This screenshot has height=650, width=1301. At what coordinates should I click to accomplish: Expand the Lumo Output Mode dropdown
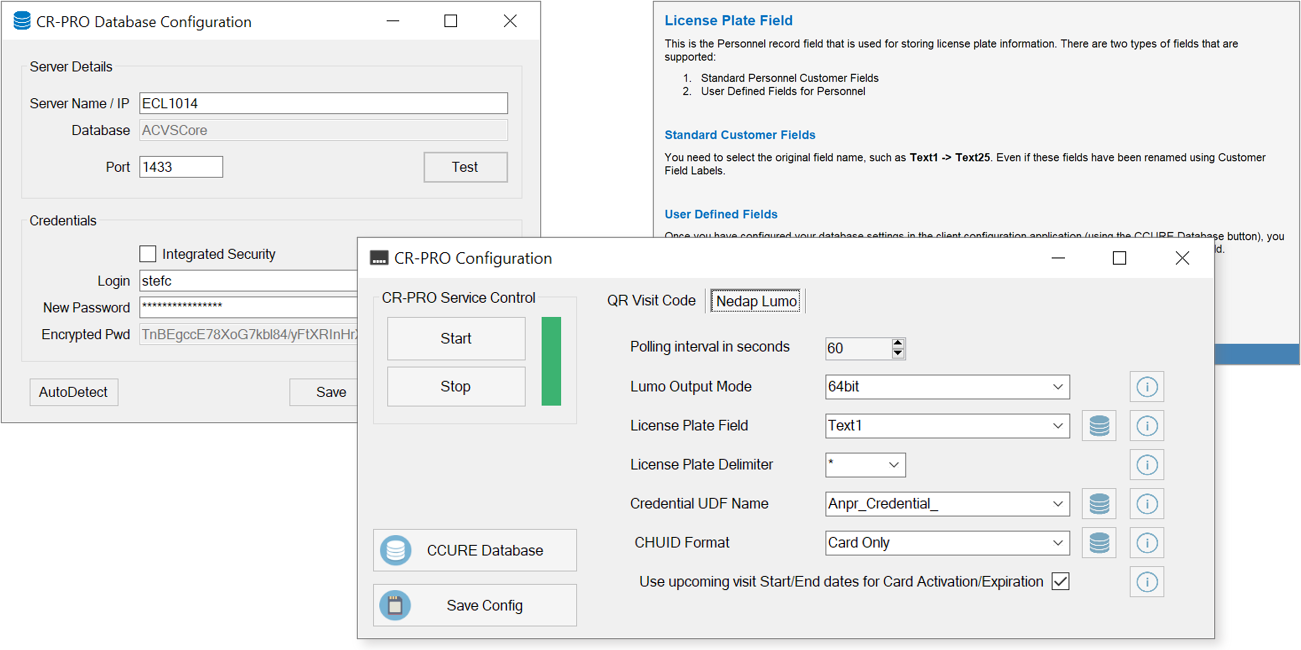tap(1058, 387)
